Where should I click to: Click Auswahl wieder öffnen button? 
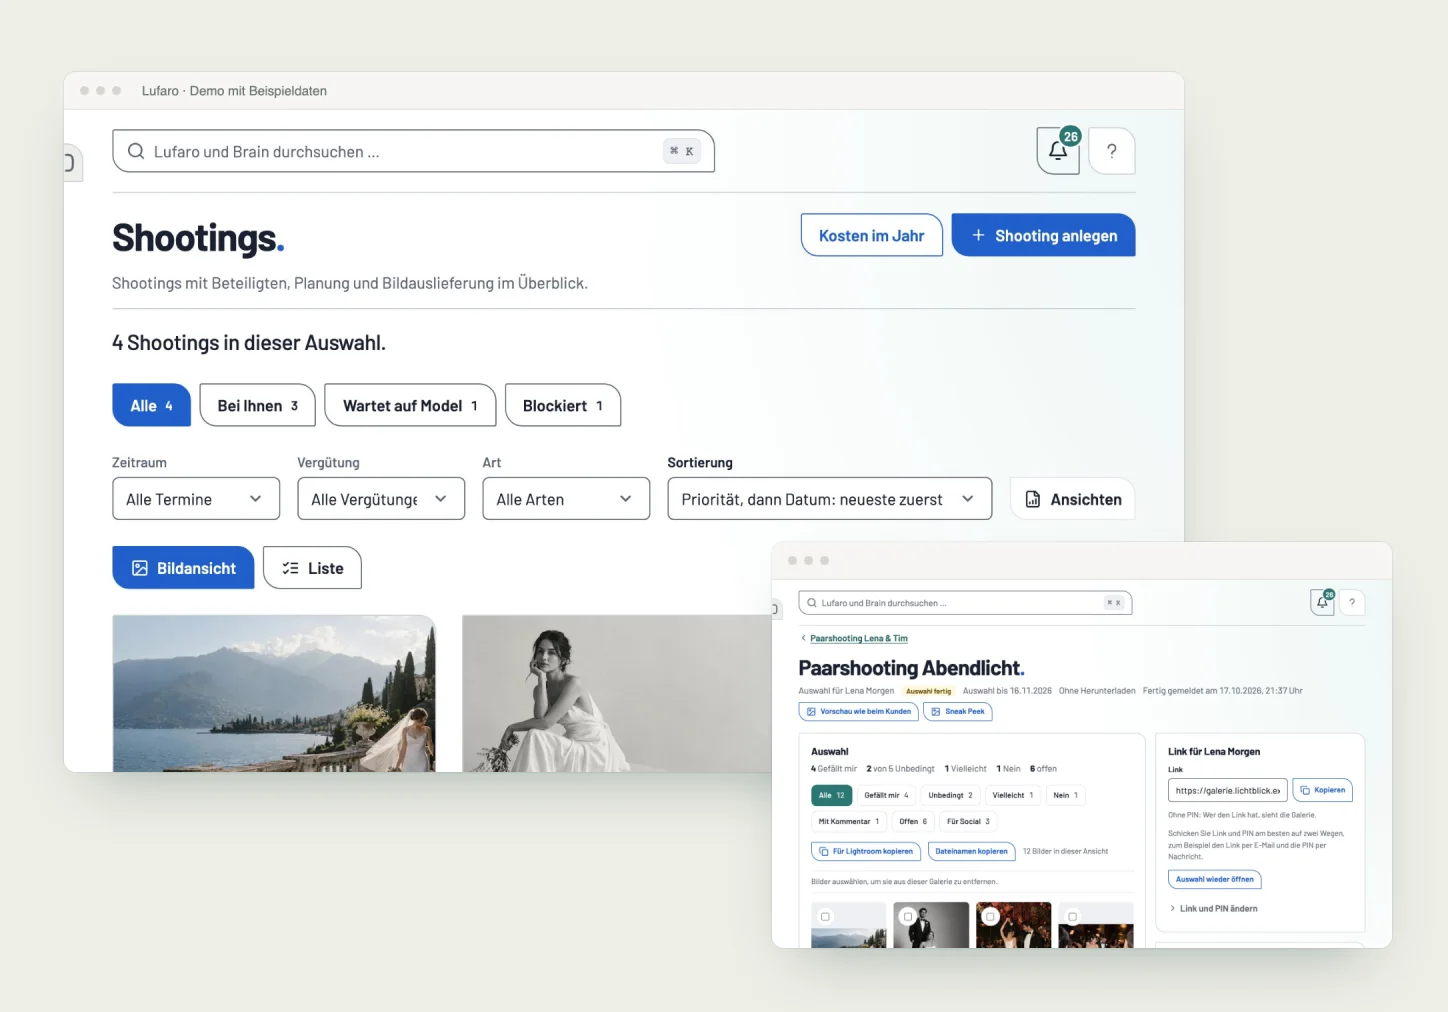pos(1215,880)
